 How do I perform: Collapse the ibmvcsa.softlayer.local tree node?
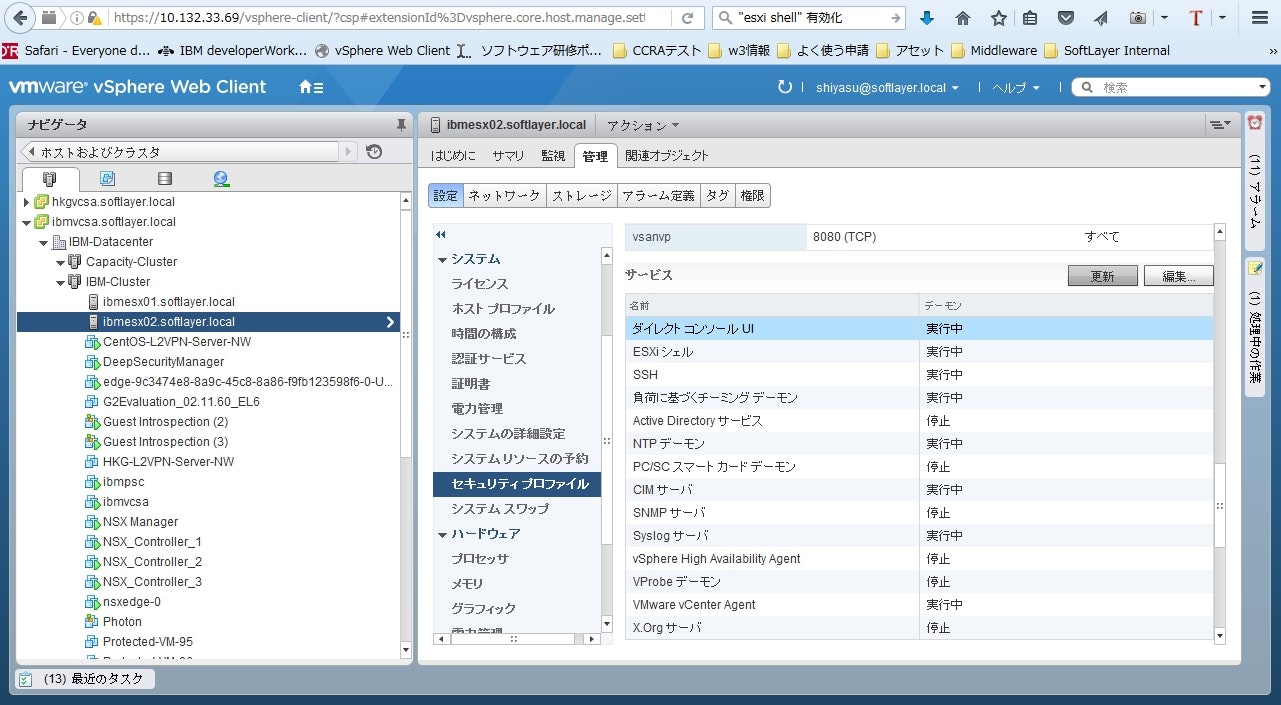pos(26,222)
